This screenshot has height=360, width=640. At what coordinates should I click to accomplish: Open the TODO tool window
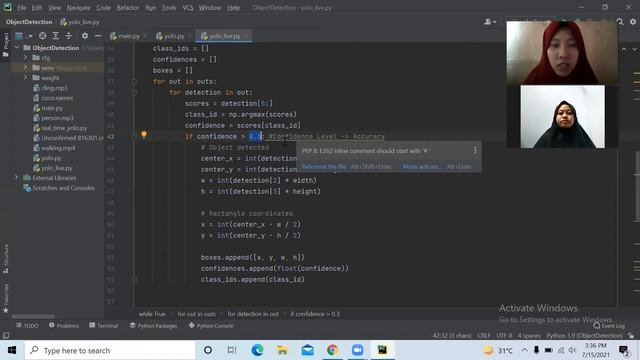[27, 326]
